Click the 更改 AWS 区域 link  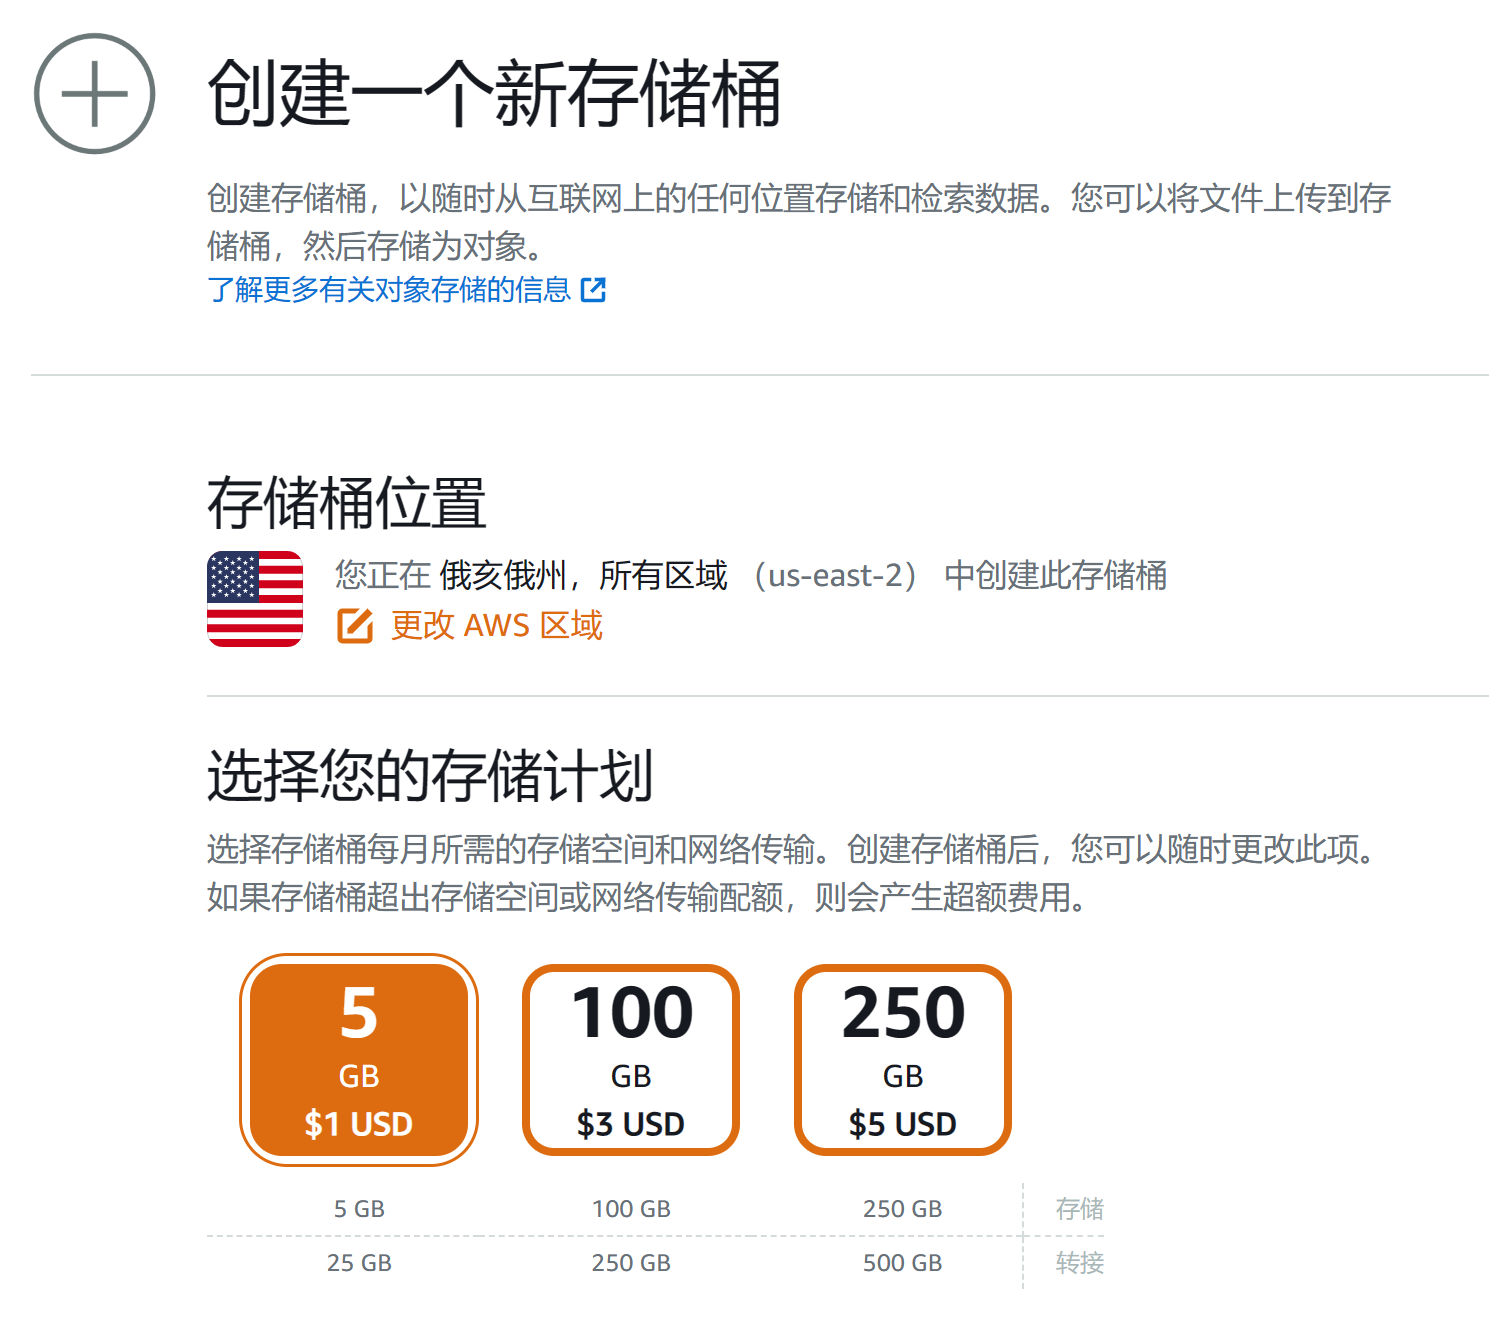496,626
